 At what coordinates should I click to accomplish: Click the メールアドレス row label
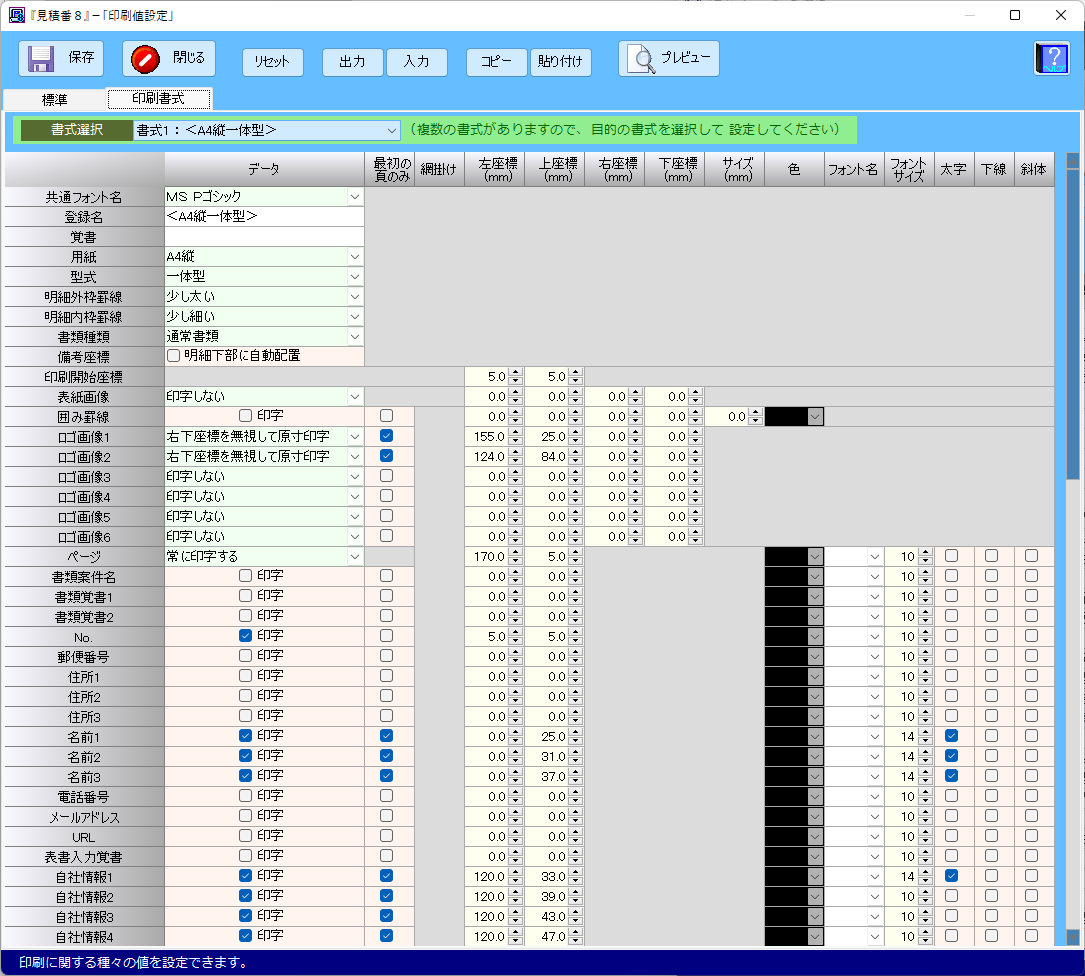(x=84, y=817)
